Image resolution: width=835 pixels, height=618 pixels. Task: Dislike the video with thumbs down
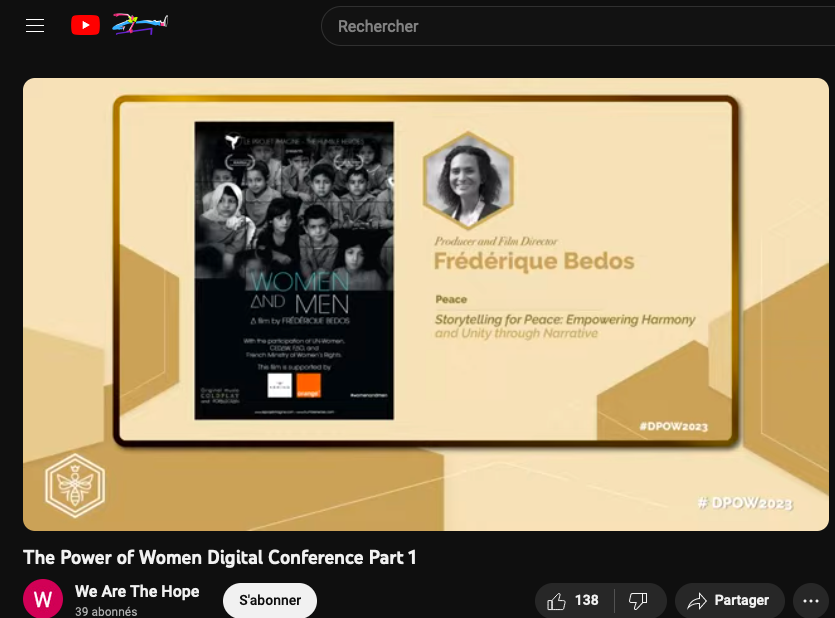(638, 601)
